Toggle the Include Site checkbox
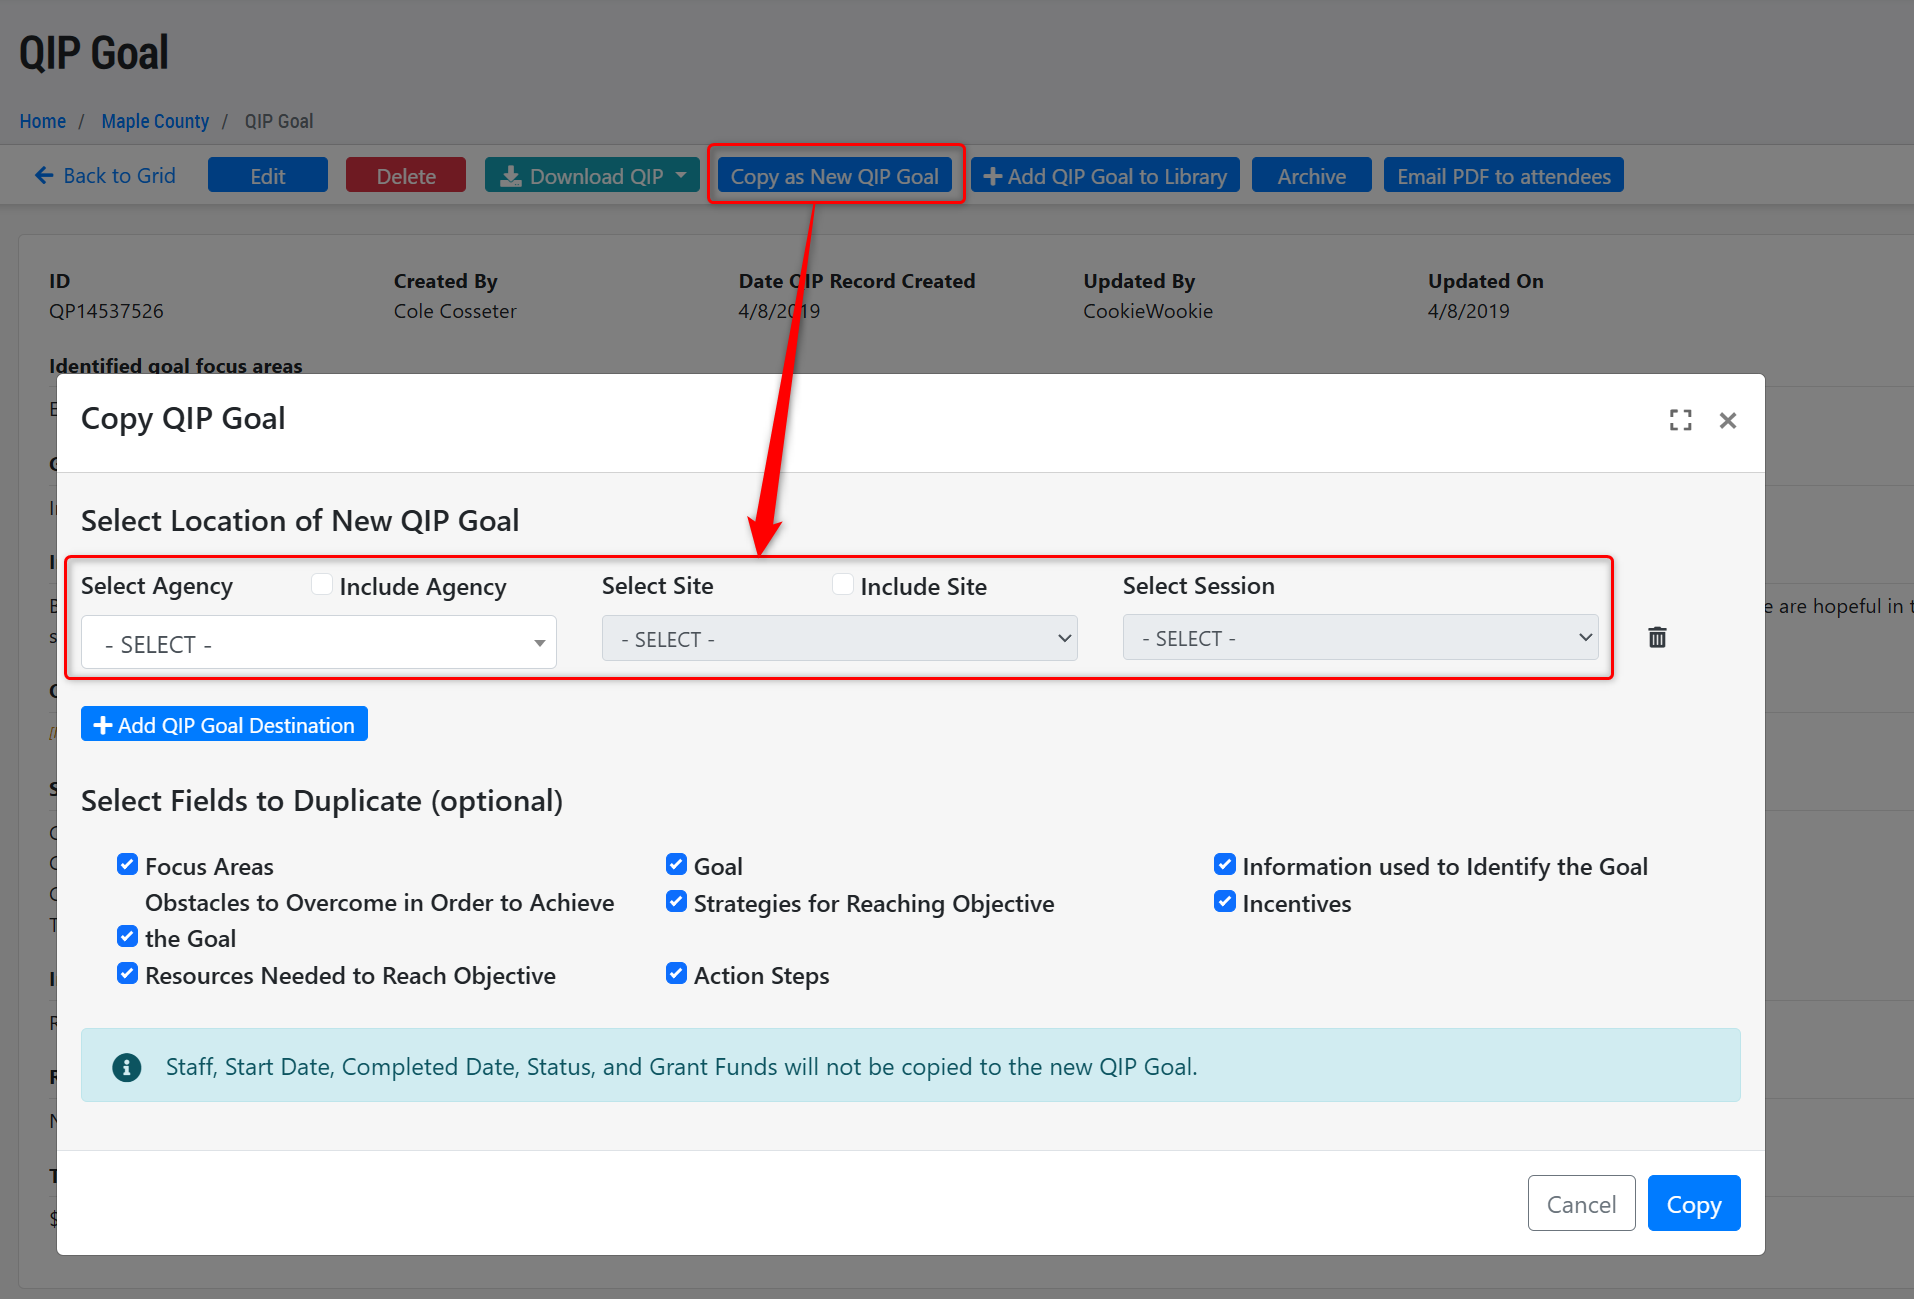Screen dimensions: 1914x1299 [x=843, y=584]
